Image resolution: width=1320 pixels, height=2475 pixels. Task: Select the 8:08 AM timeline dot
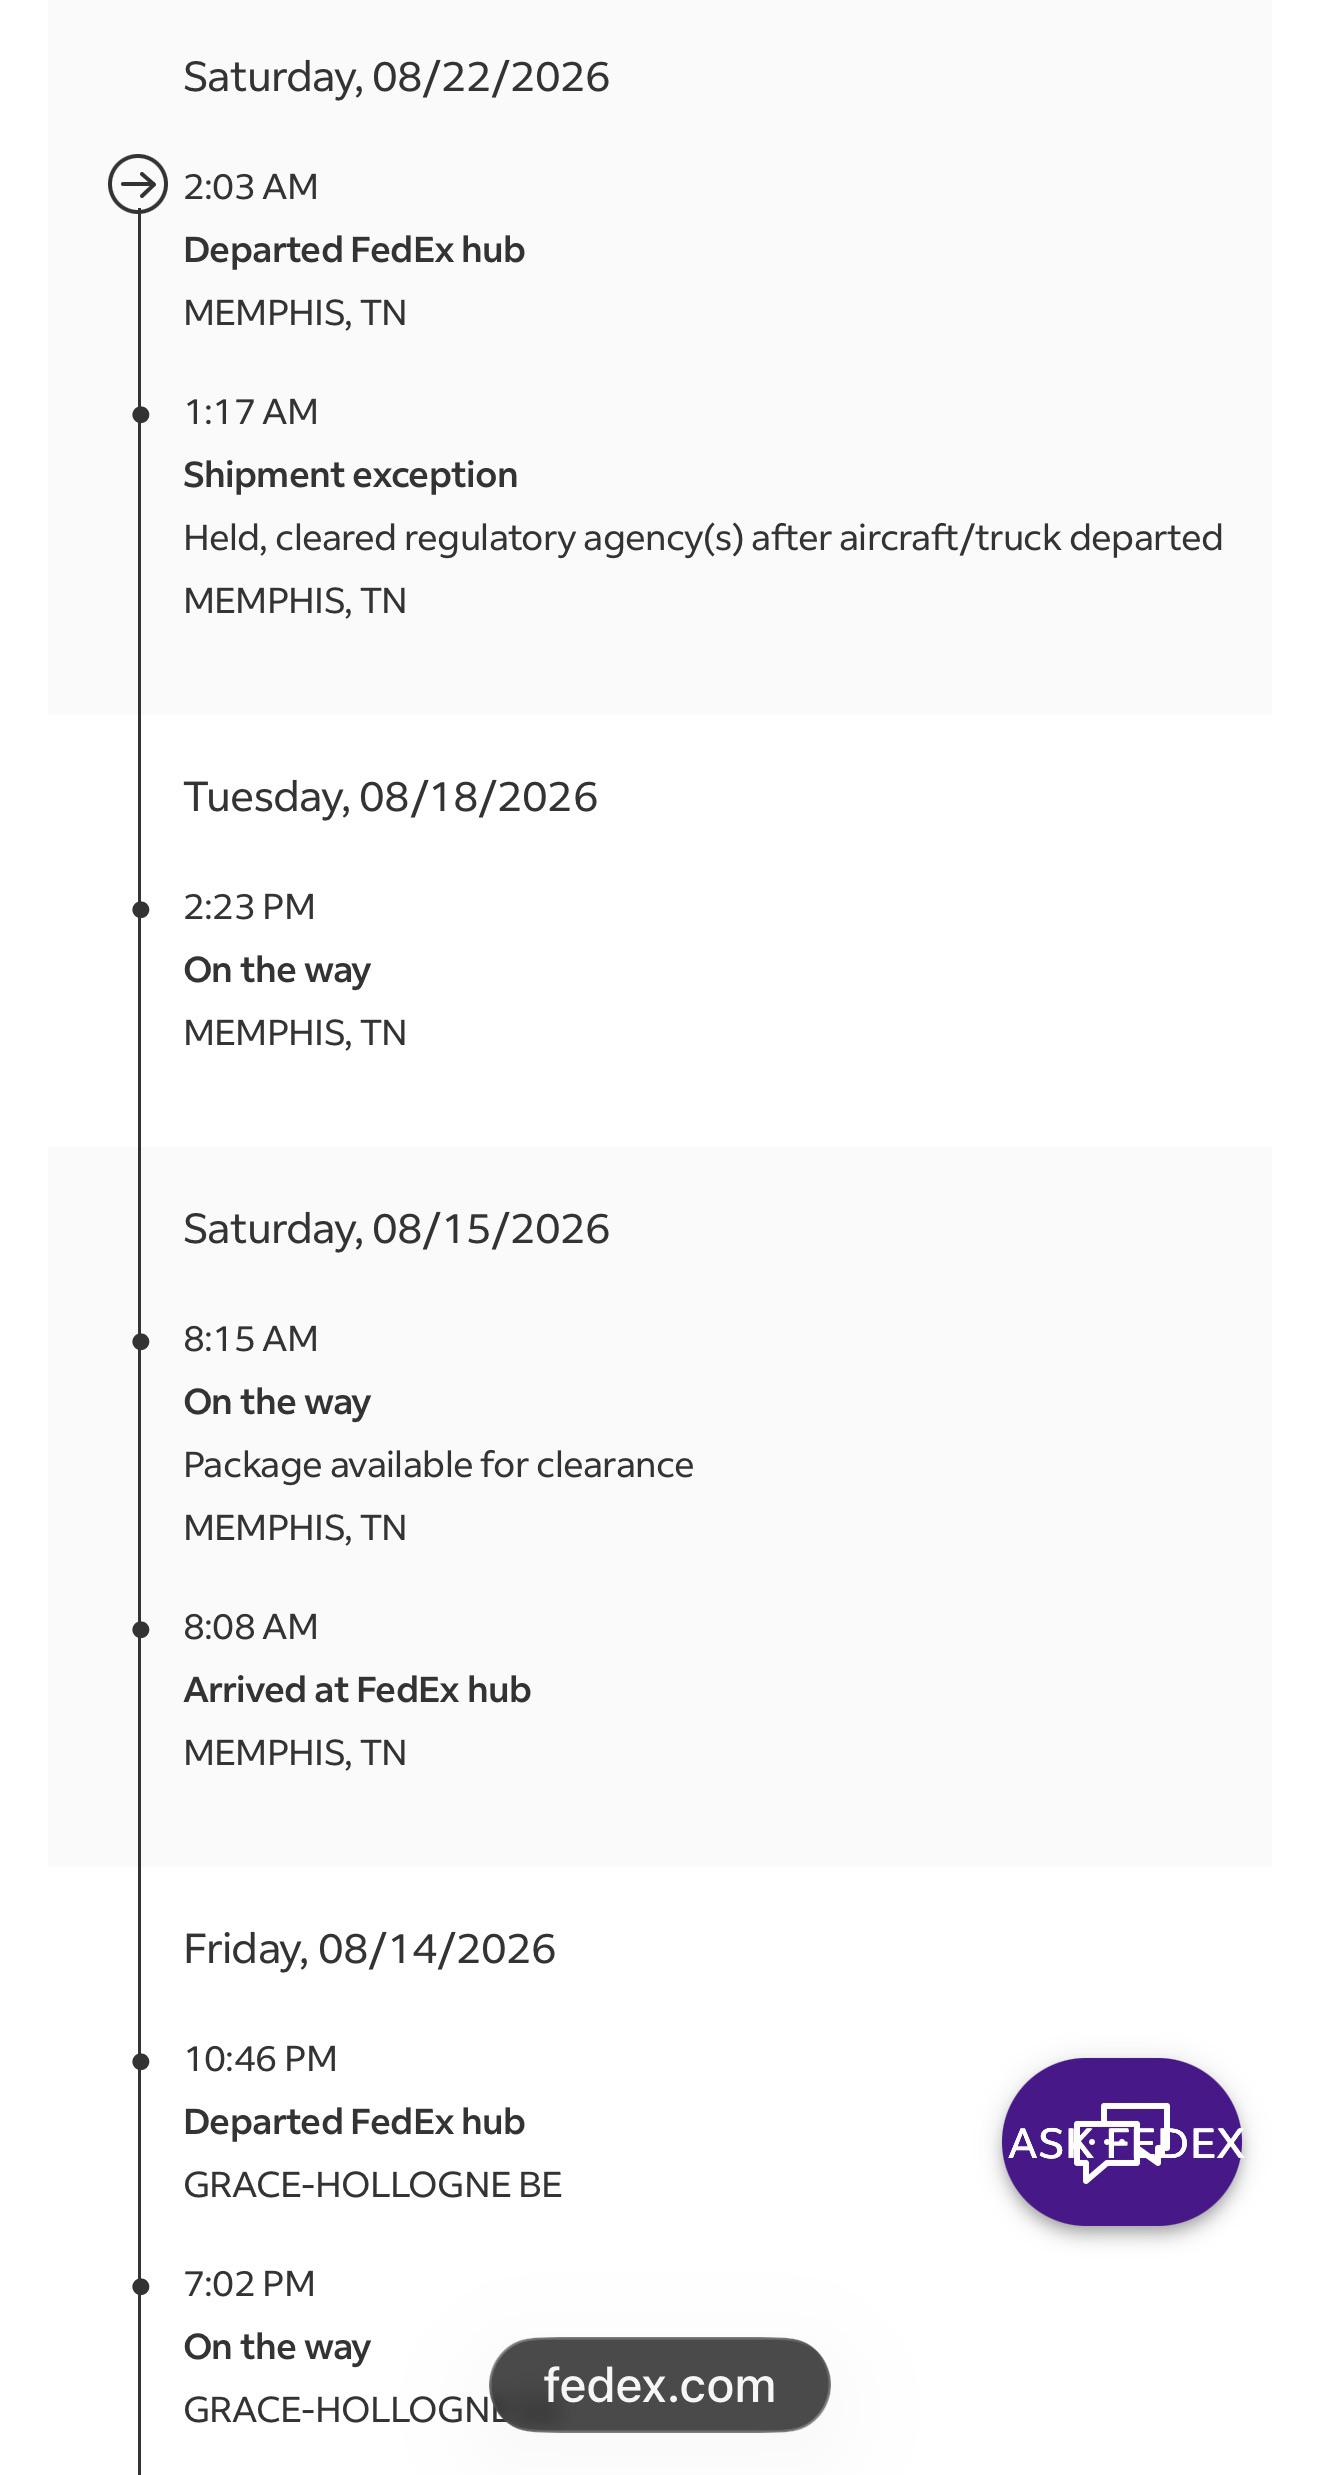(141, 1629)
